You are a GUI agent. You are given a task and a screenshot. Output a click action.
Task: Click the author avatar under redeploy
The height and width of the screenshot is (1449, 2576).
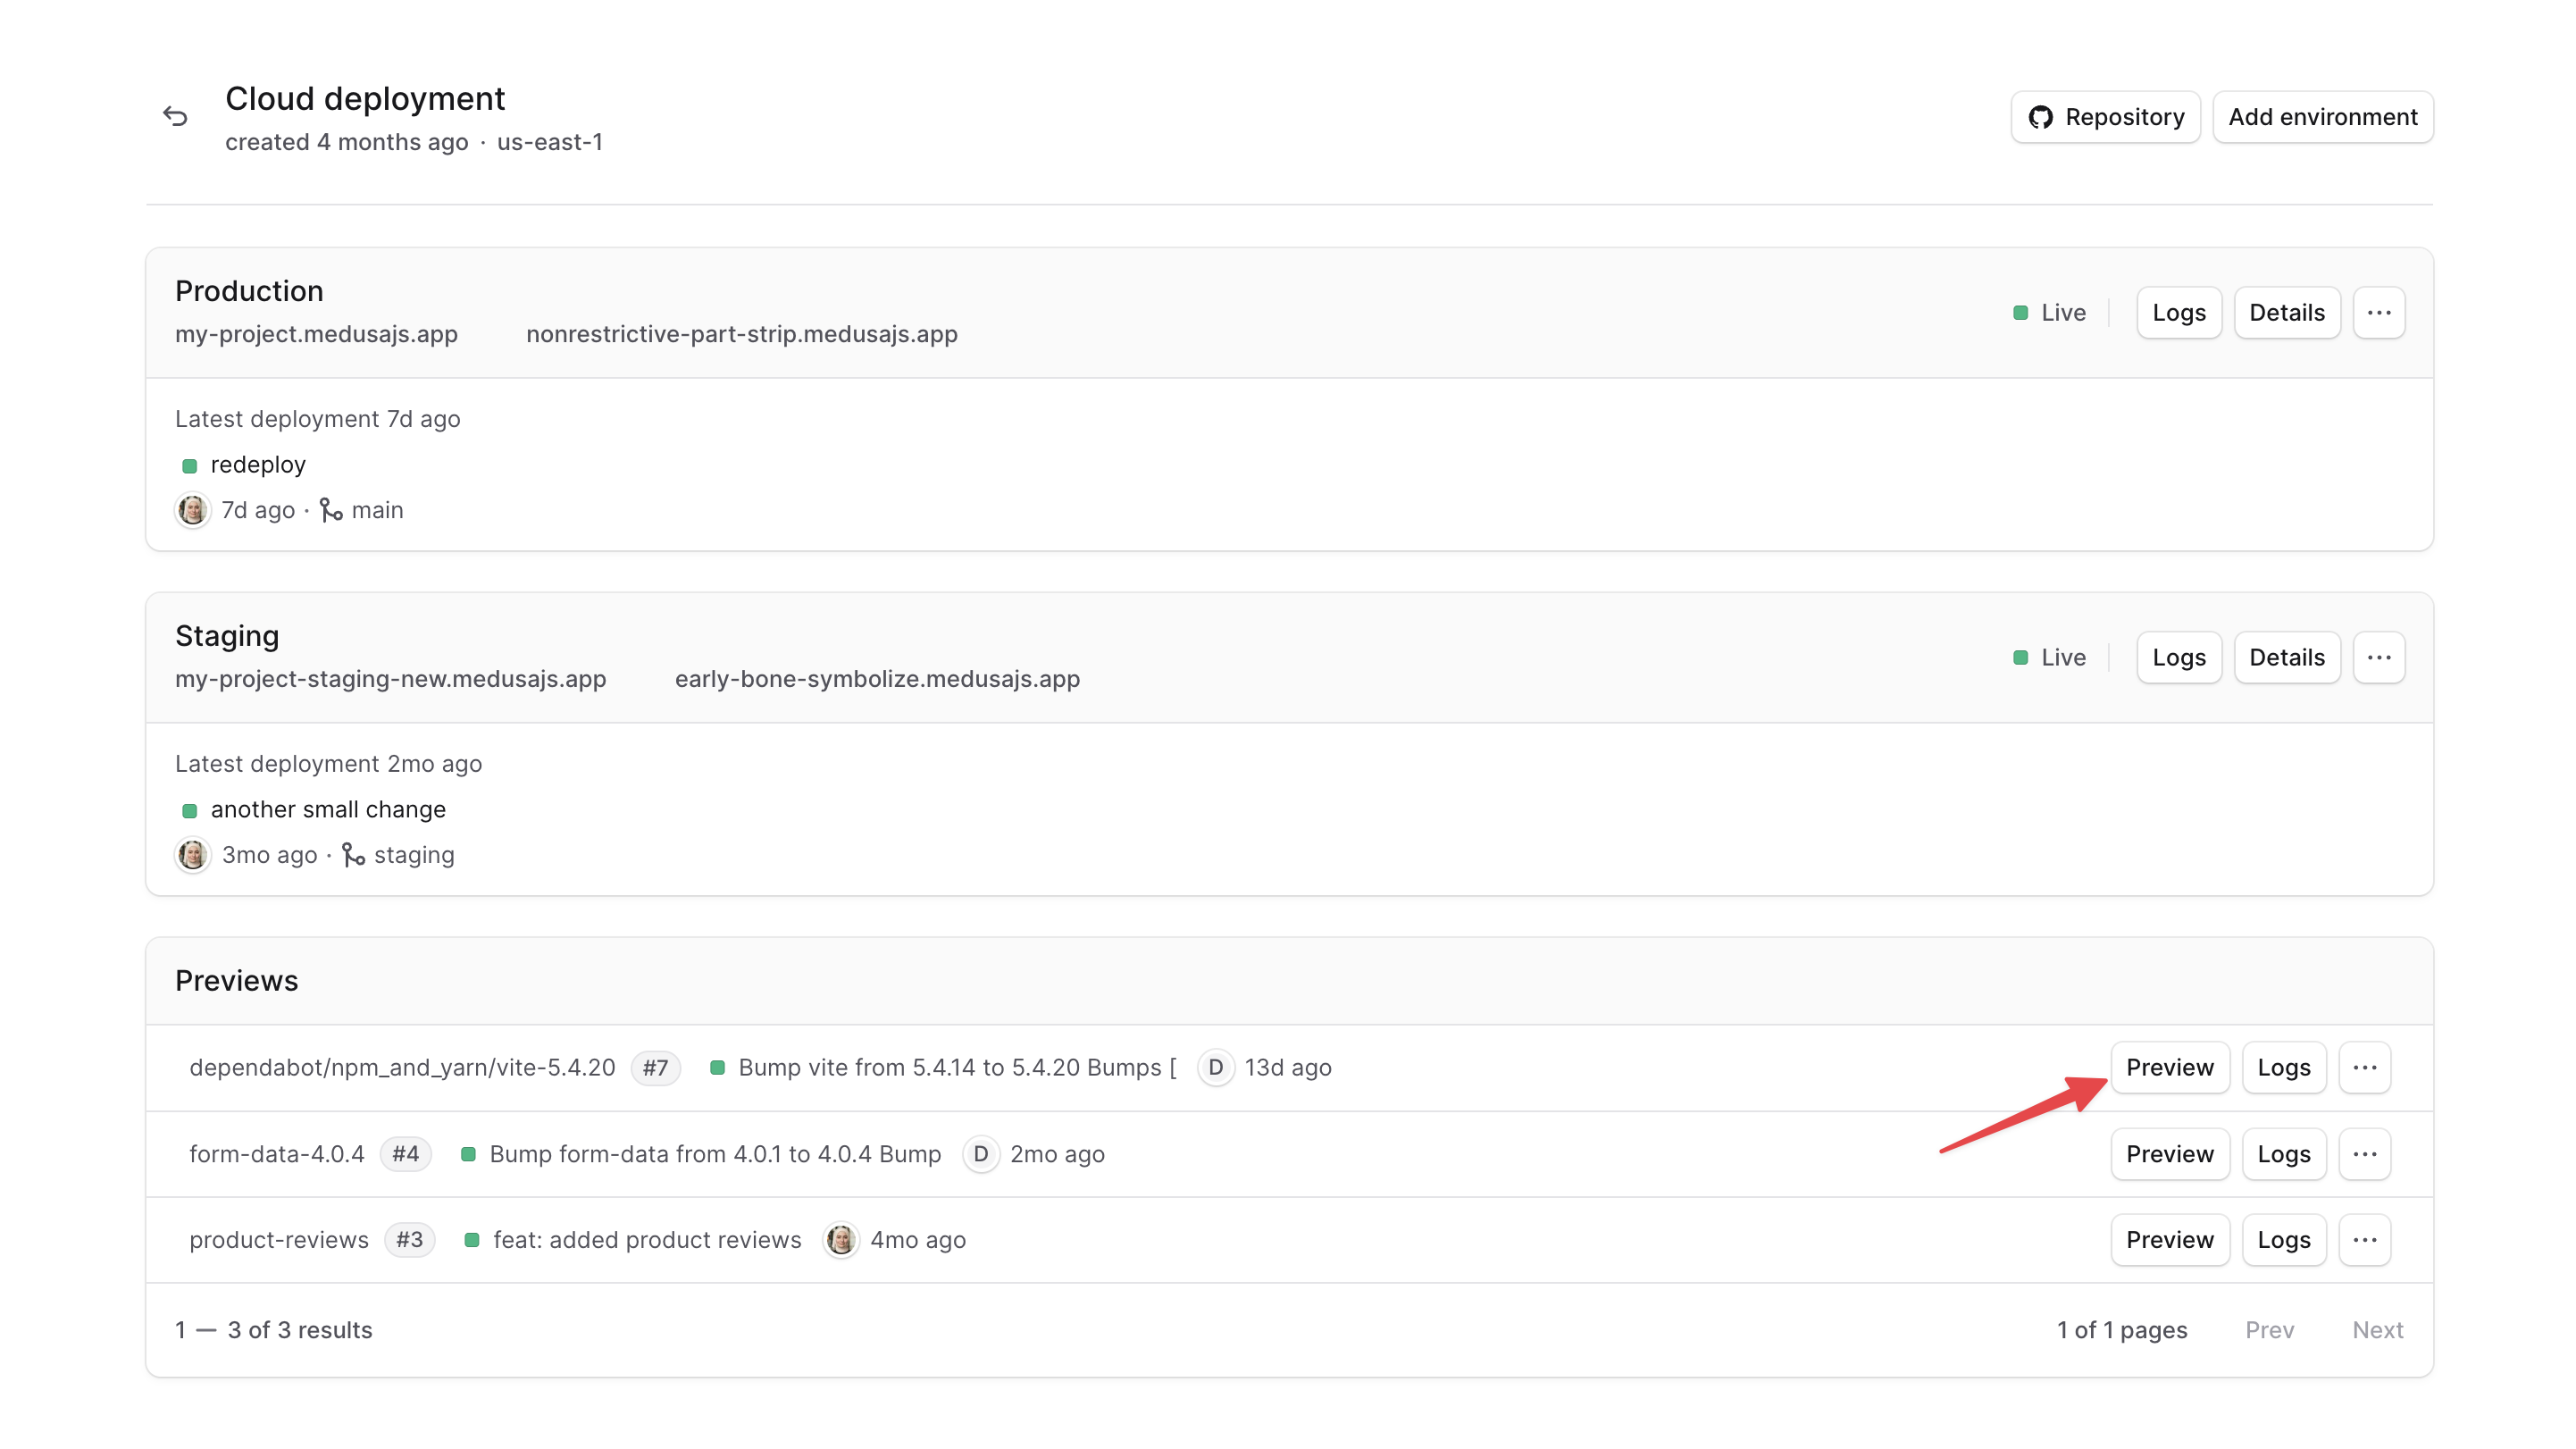[x=192, y=510]
